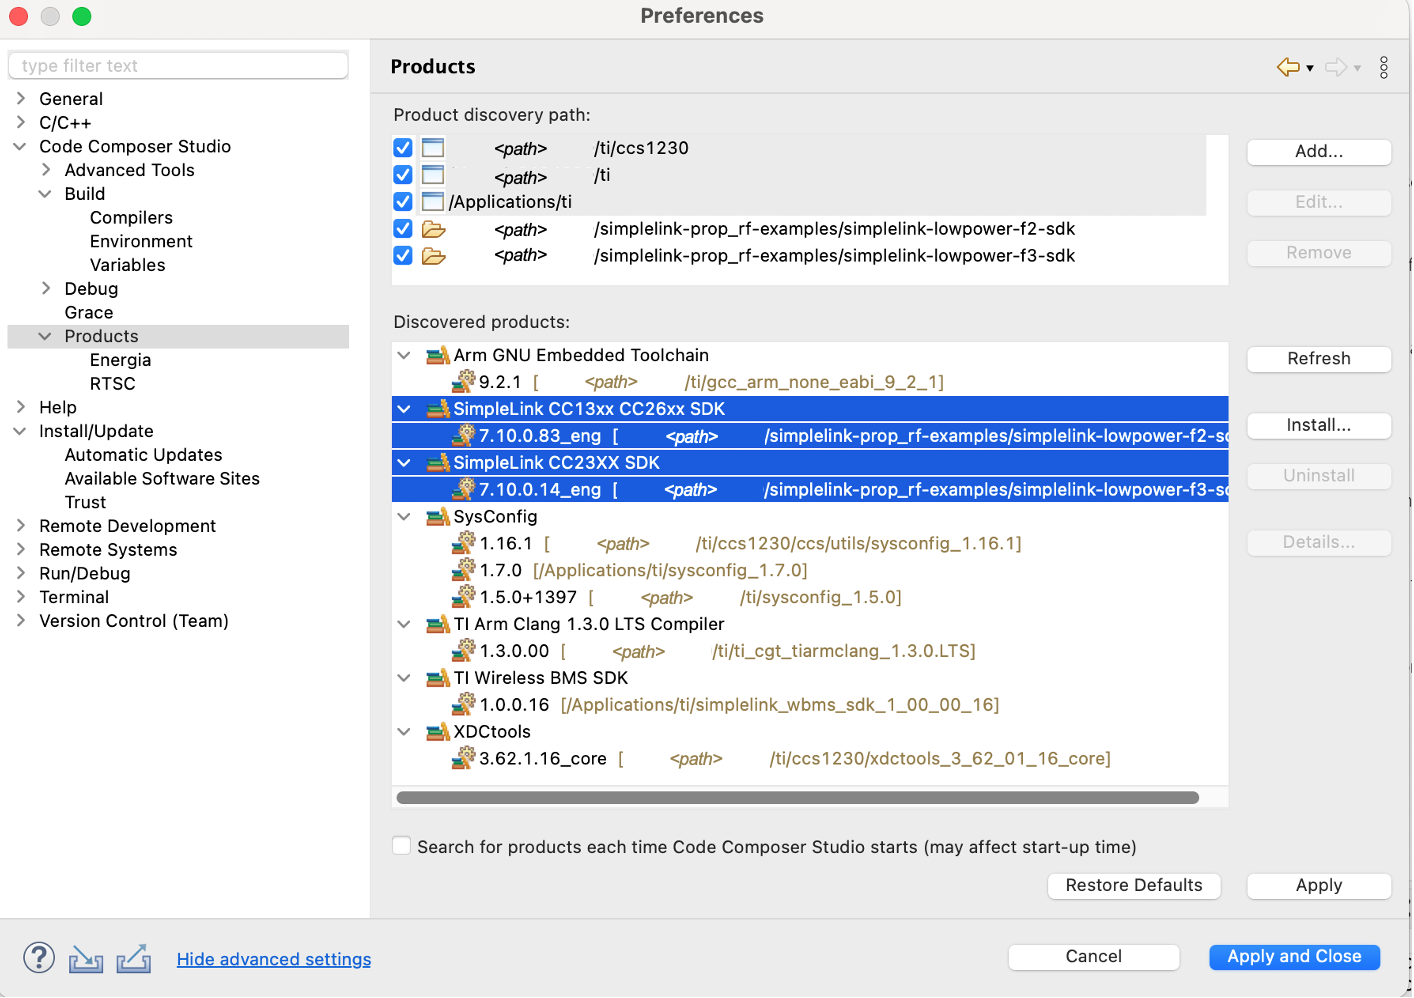Click the XDCtools product icon

click(438, 732)
